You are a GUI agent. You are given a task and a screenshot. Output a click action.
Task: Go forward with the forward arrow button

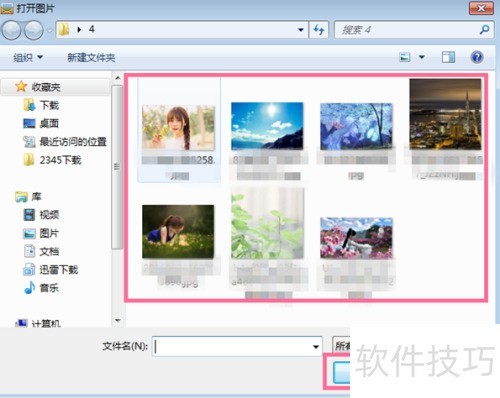click(34, 30)
